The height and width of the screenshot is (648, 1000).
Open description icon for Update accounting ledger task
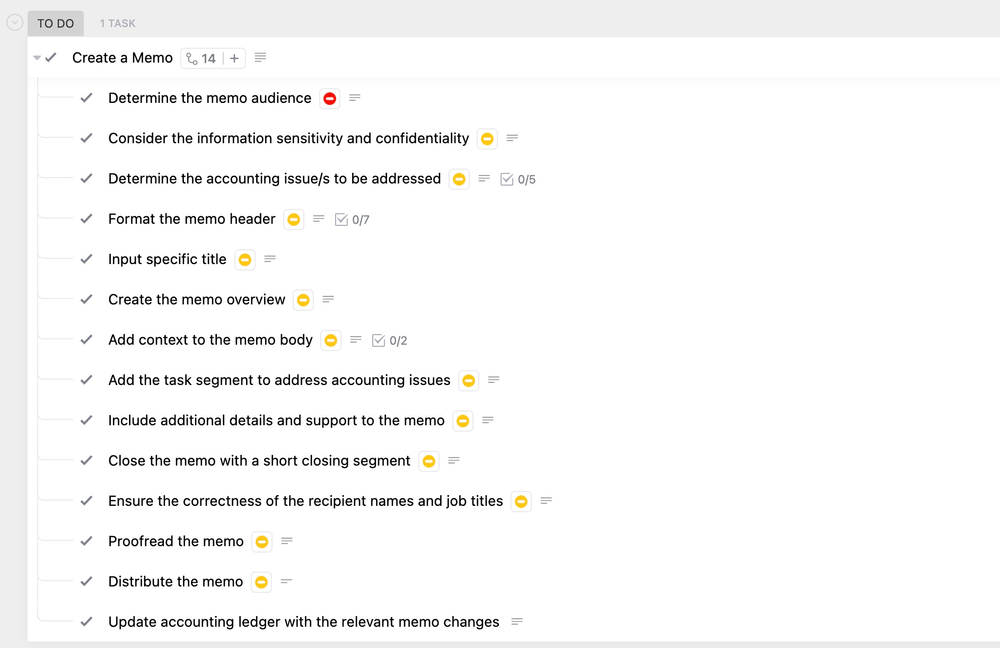click(517, 622)
